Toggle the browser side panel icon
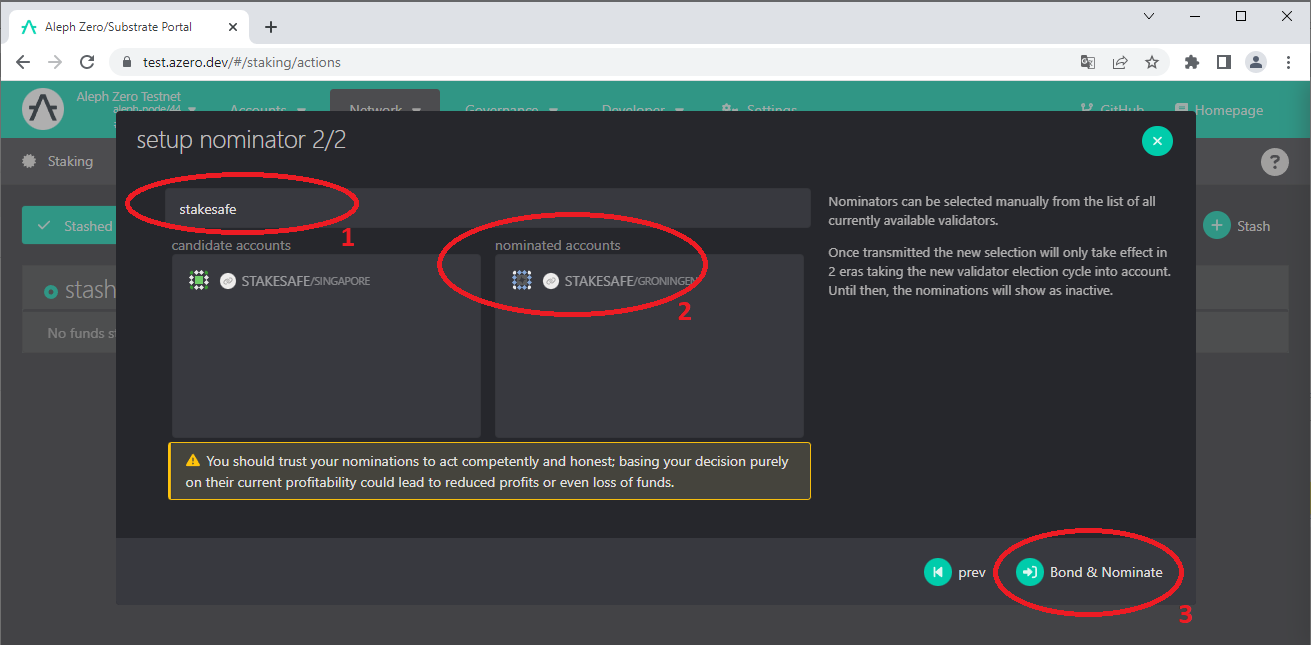Screen dimensions: 1311x645 pyautogui.click(x=1223, y=62)
